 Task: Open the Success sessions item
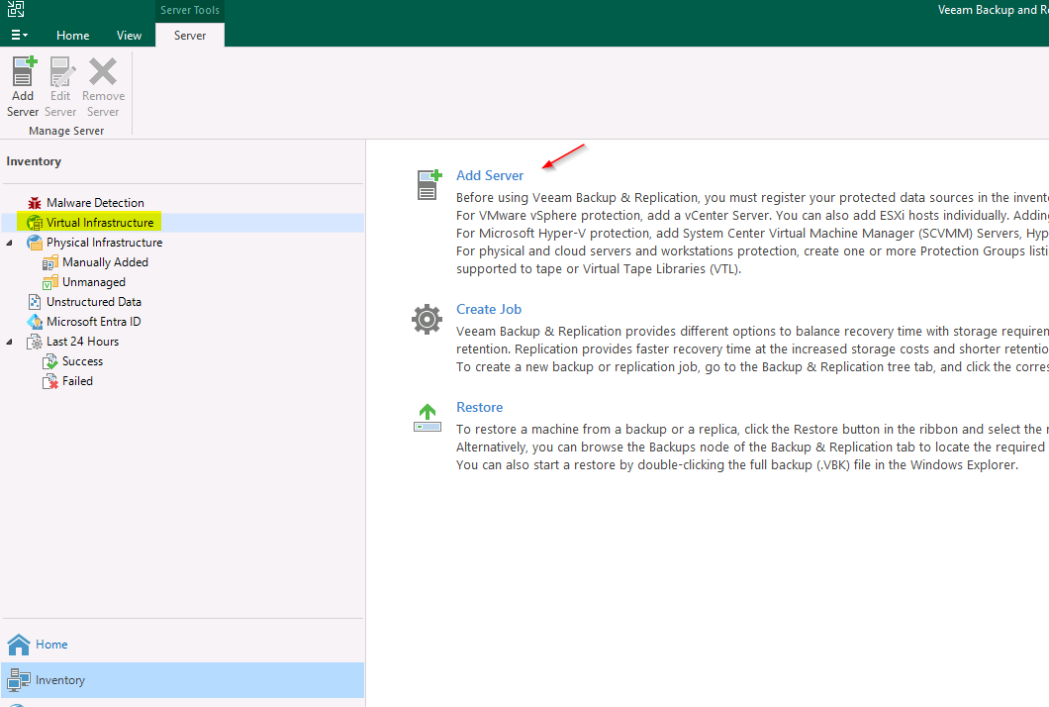coord(82,361)
